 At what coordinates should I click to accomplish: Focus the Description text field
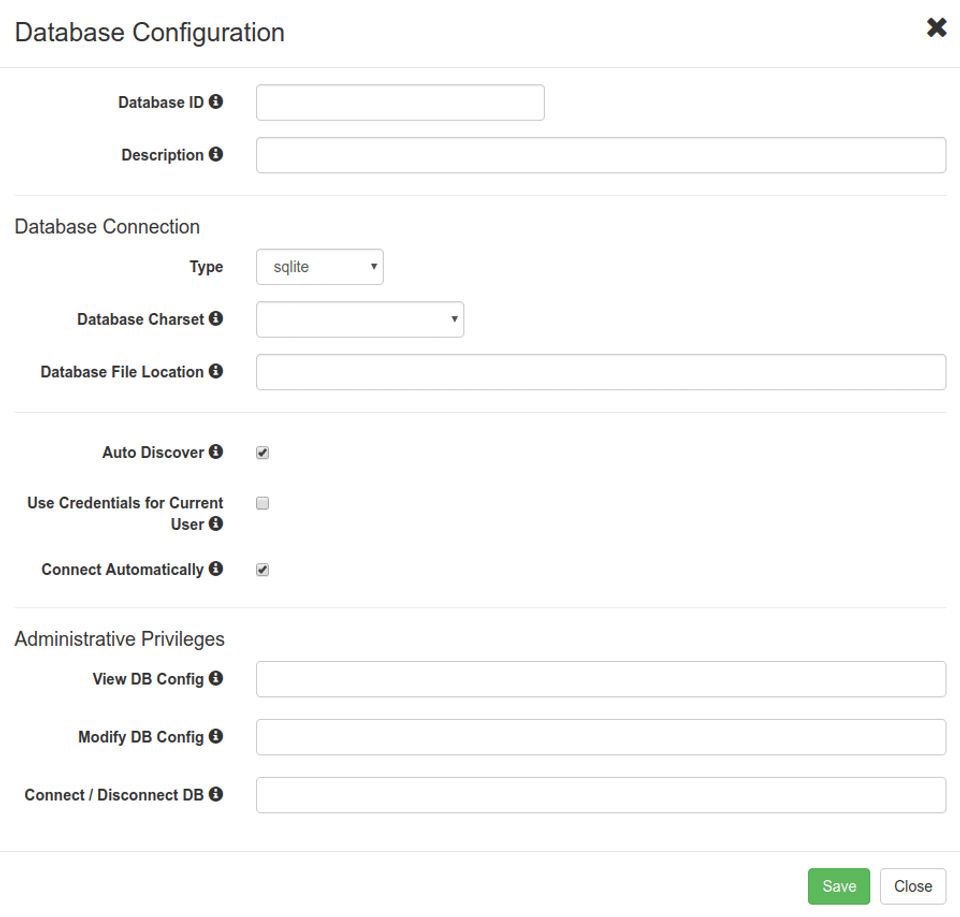point(600,155)
